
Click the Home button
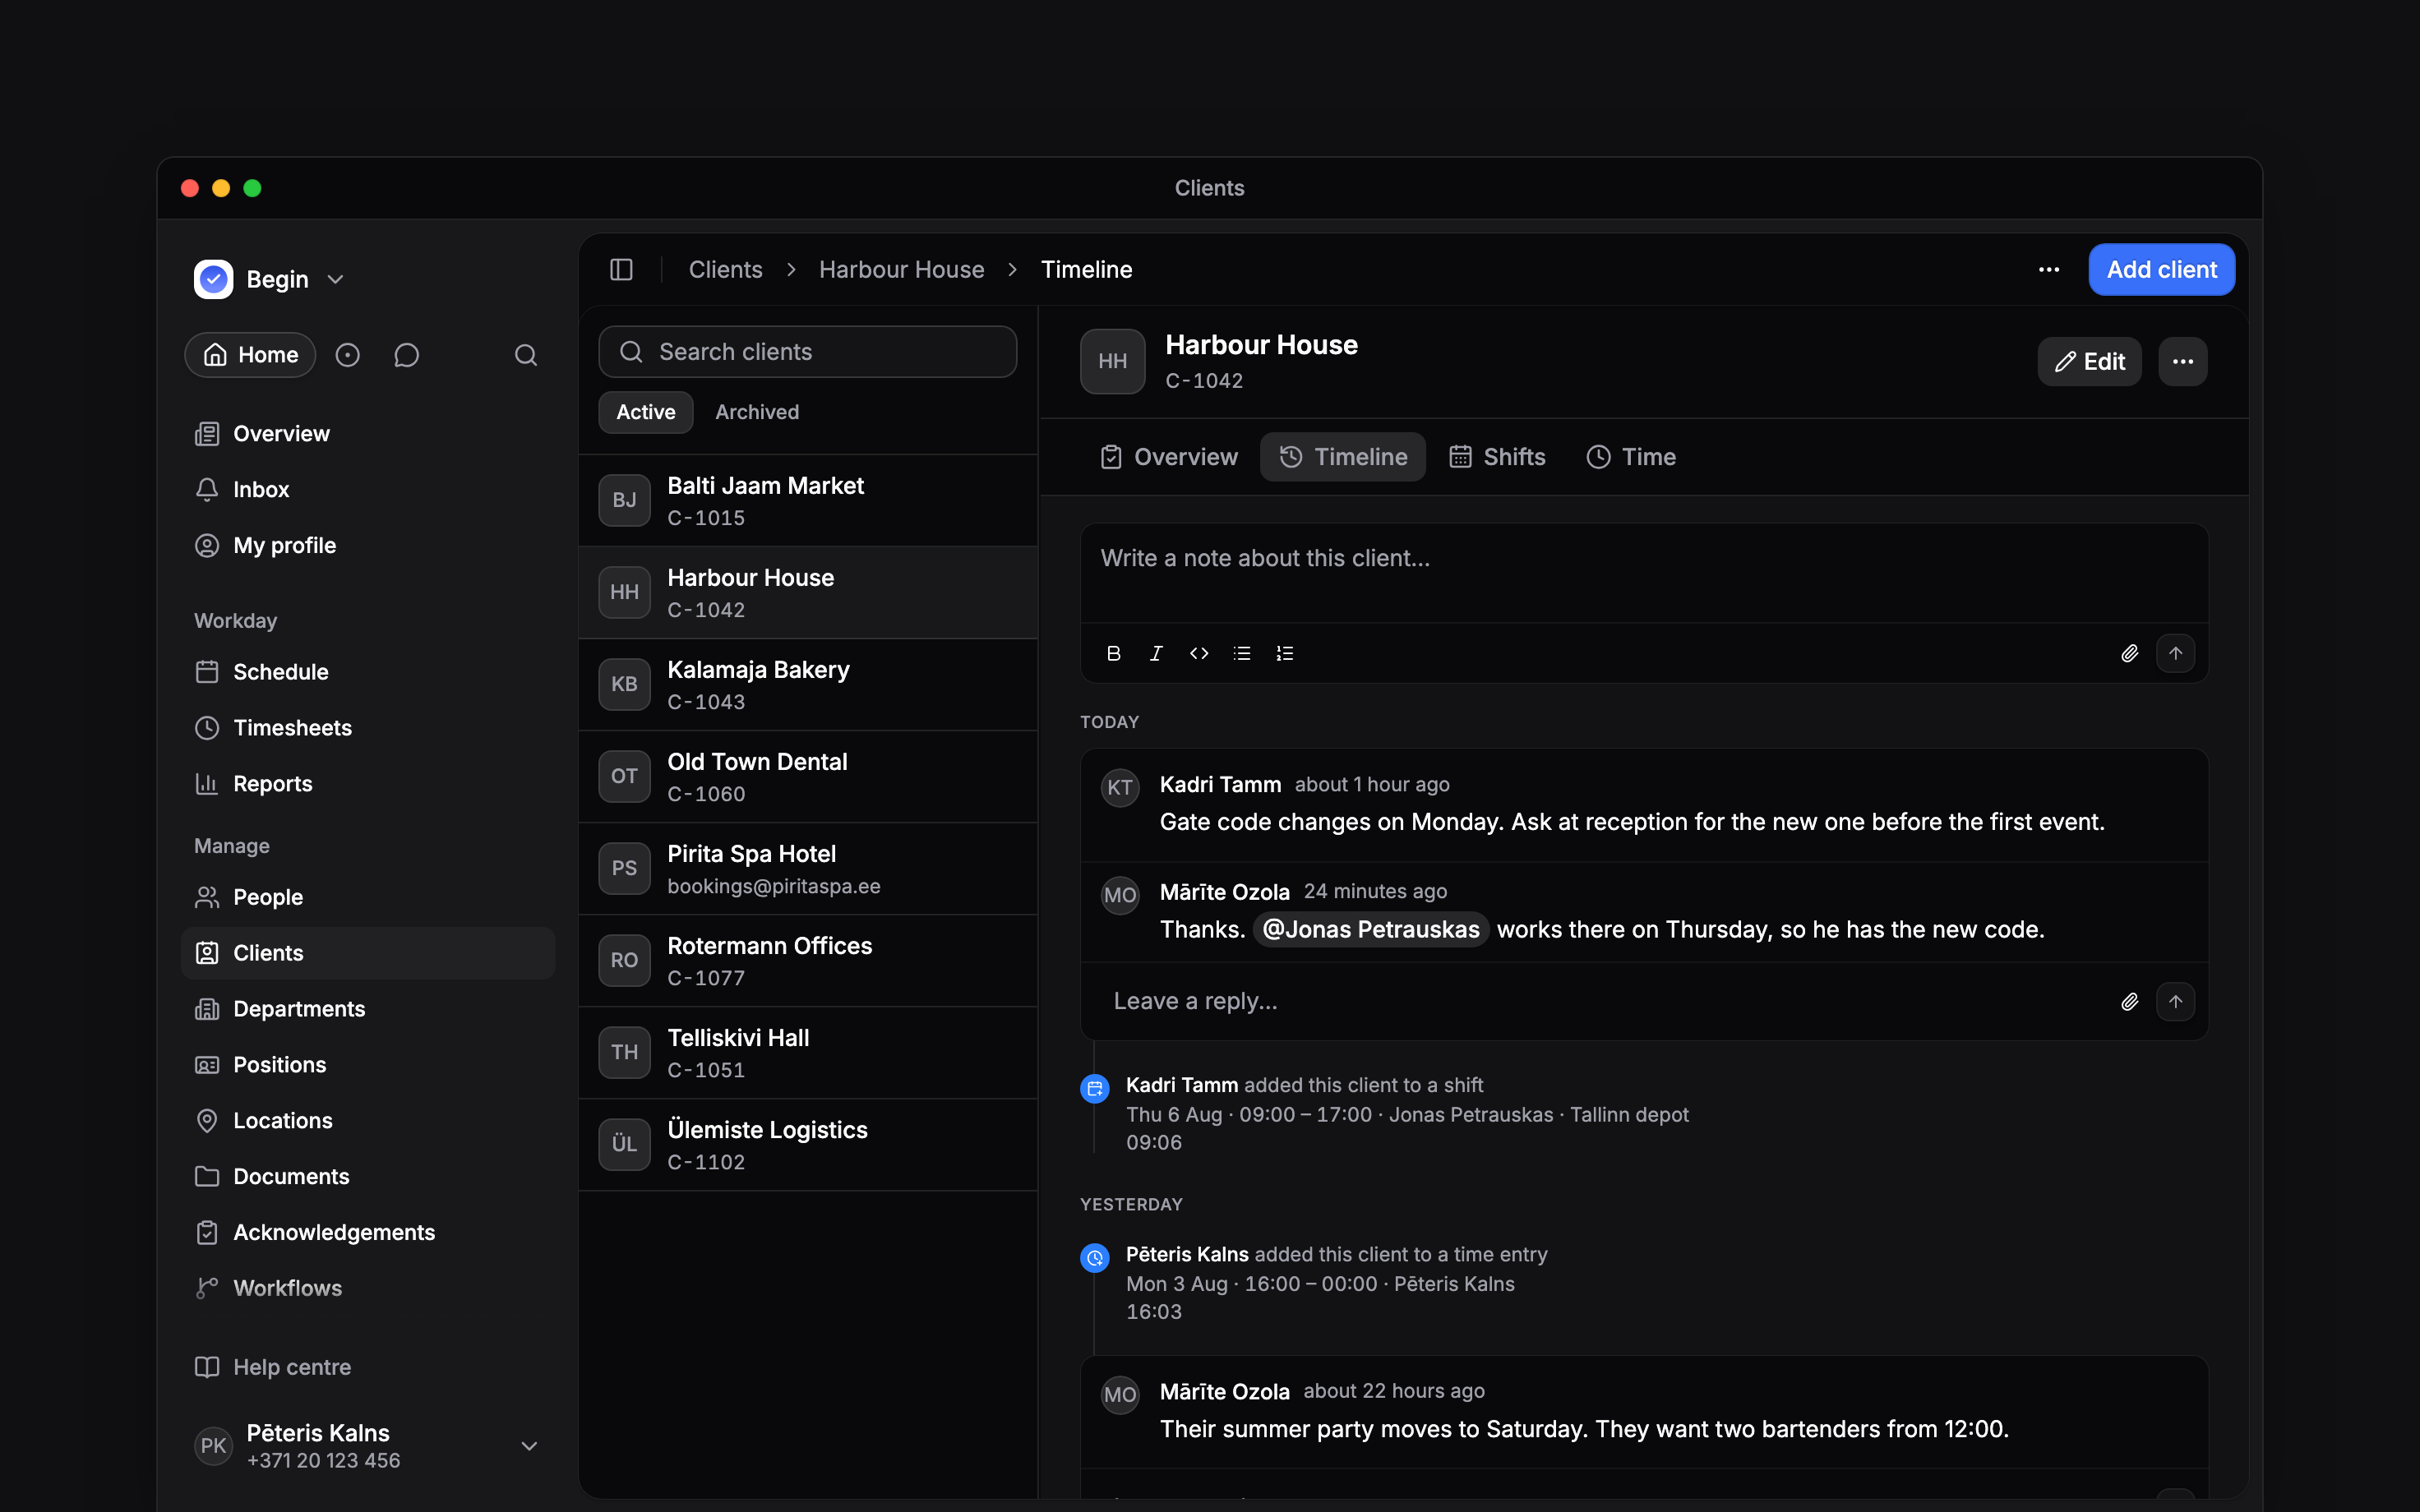click(250, 355)
